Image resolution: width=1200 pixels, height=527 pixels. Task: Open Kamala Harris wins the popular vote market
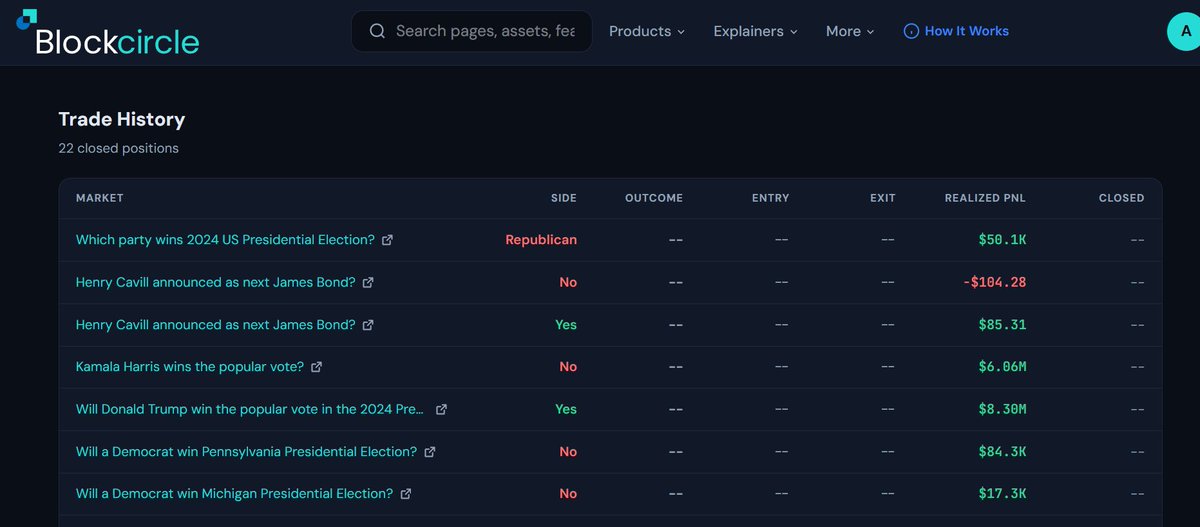(190, 367)
